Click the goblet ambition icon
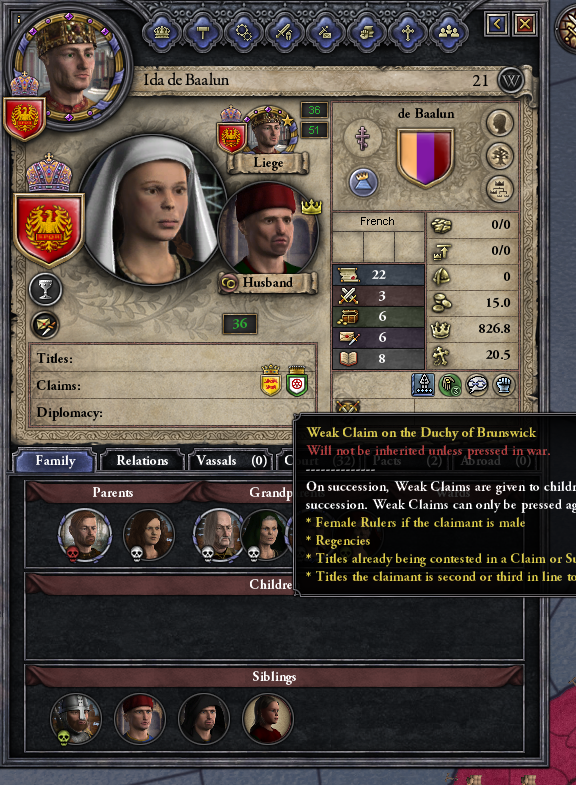The width and height of the screenshot is (576, 785). point(46,289)
